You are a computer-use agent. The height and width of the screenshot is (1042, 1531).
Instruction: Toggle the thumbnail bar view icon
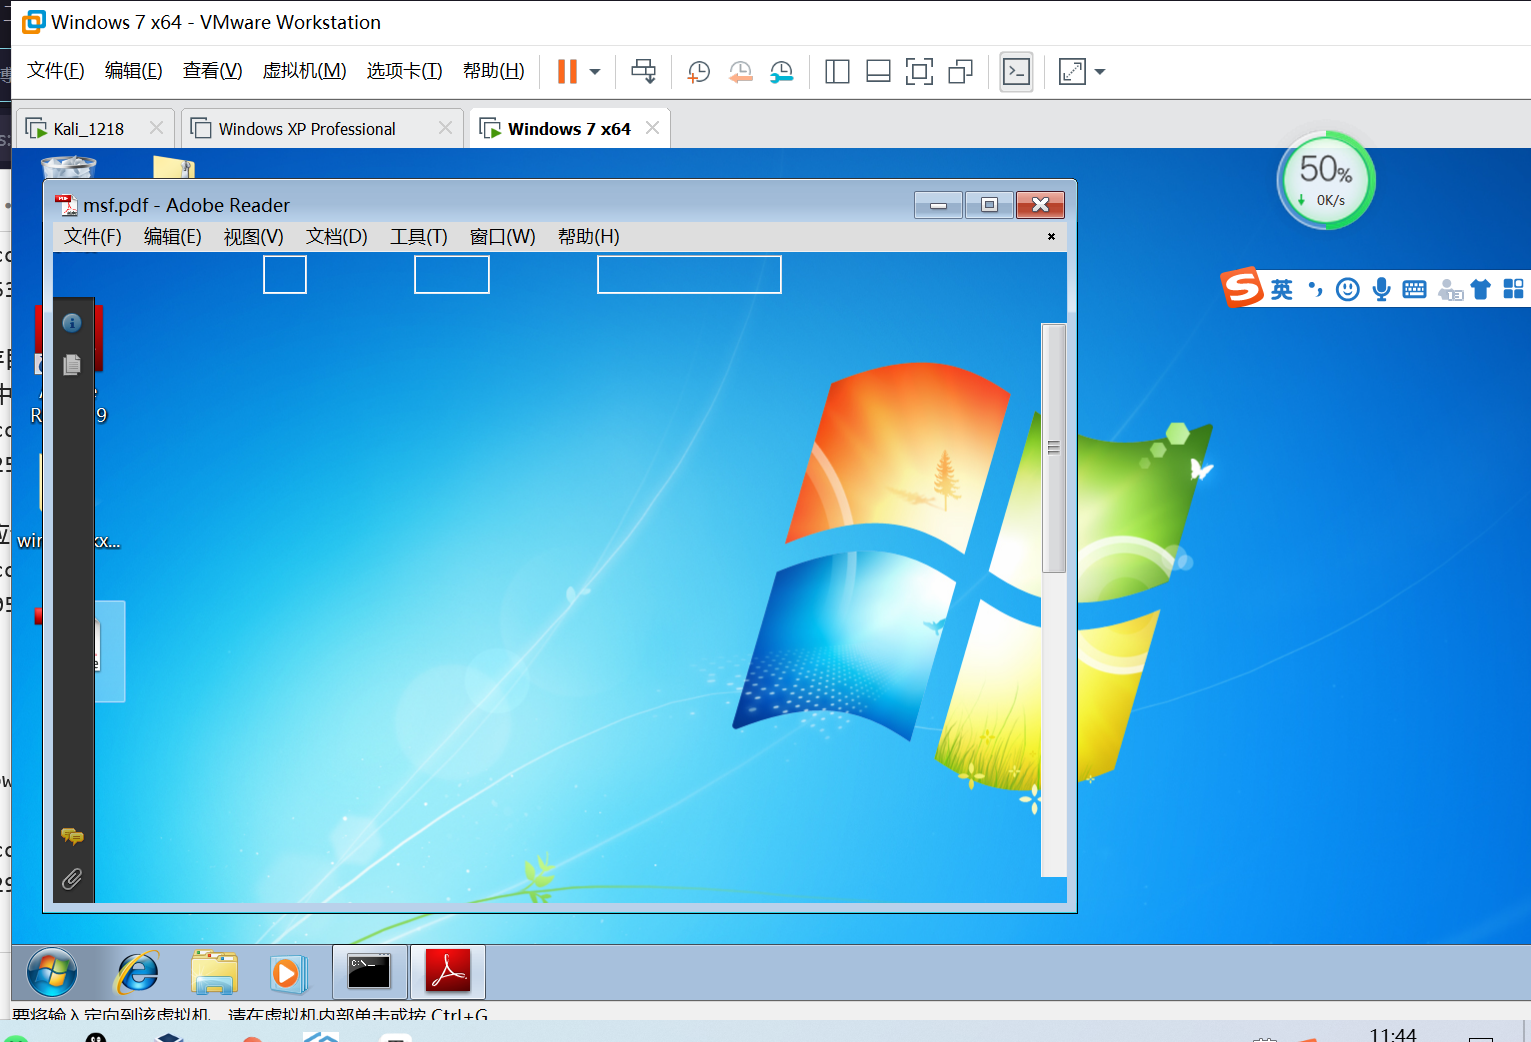pyautogui.click(x=878, y=71)
